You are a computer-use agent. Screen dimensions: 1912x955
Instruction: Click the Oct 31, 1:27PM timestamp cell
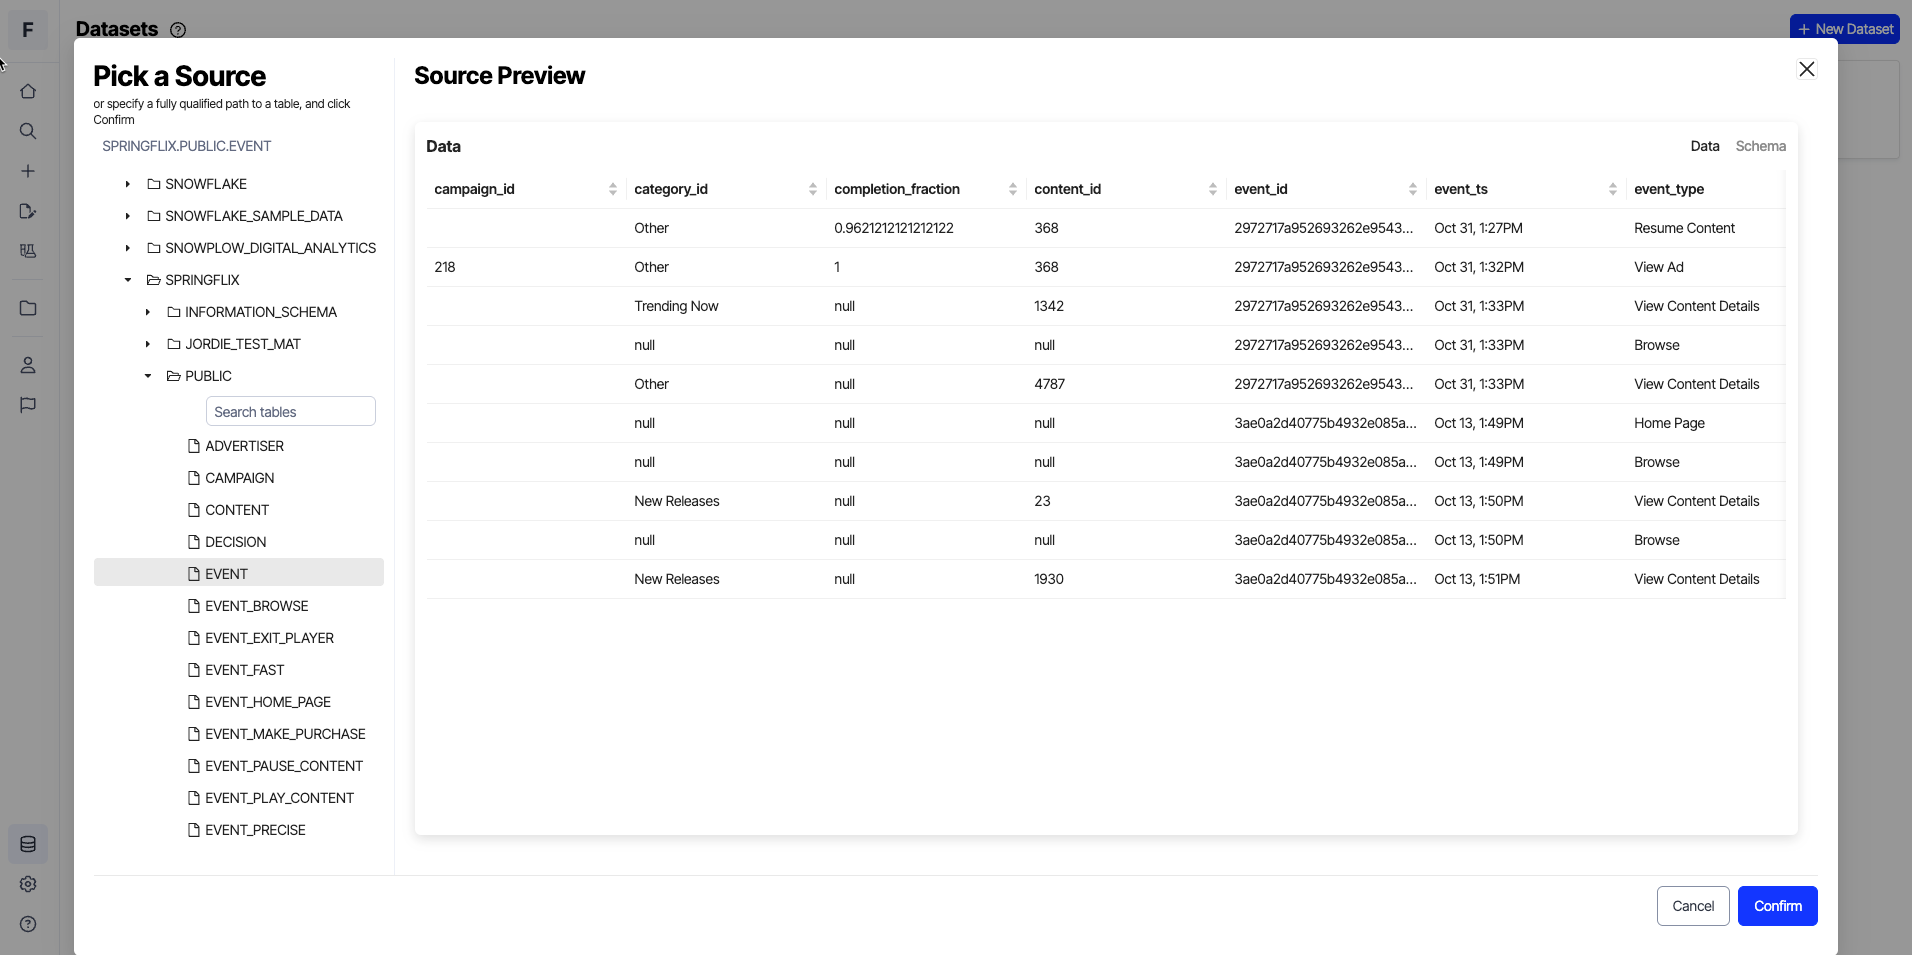[1478, 228]
